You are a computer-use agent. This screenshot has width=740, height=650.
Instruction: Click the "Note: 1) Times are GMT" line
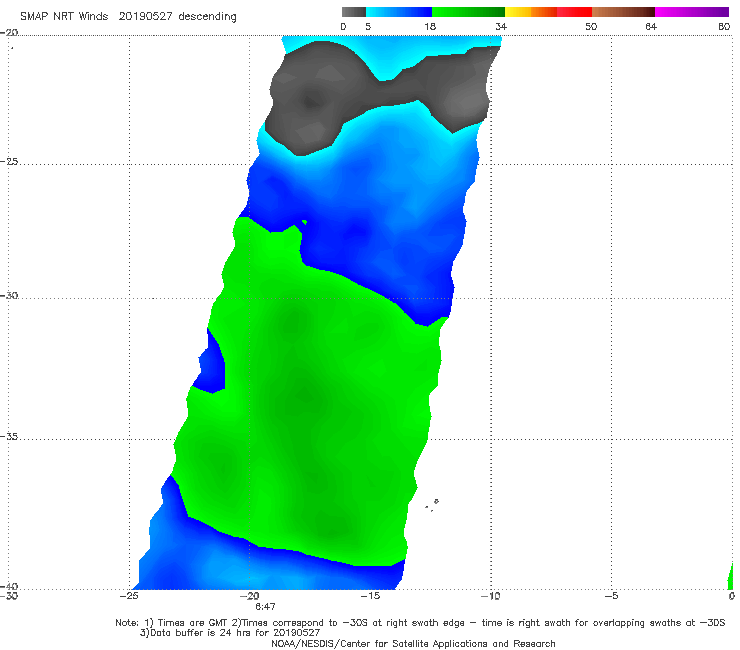click(420, 623)
